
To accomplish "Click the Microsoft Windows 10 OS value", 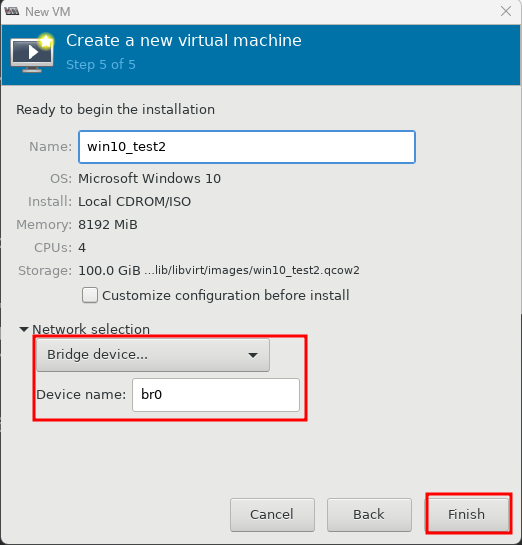I will (149, 178).
